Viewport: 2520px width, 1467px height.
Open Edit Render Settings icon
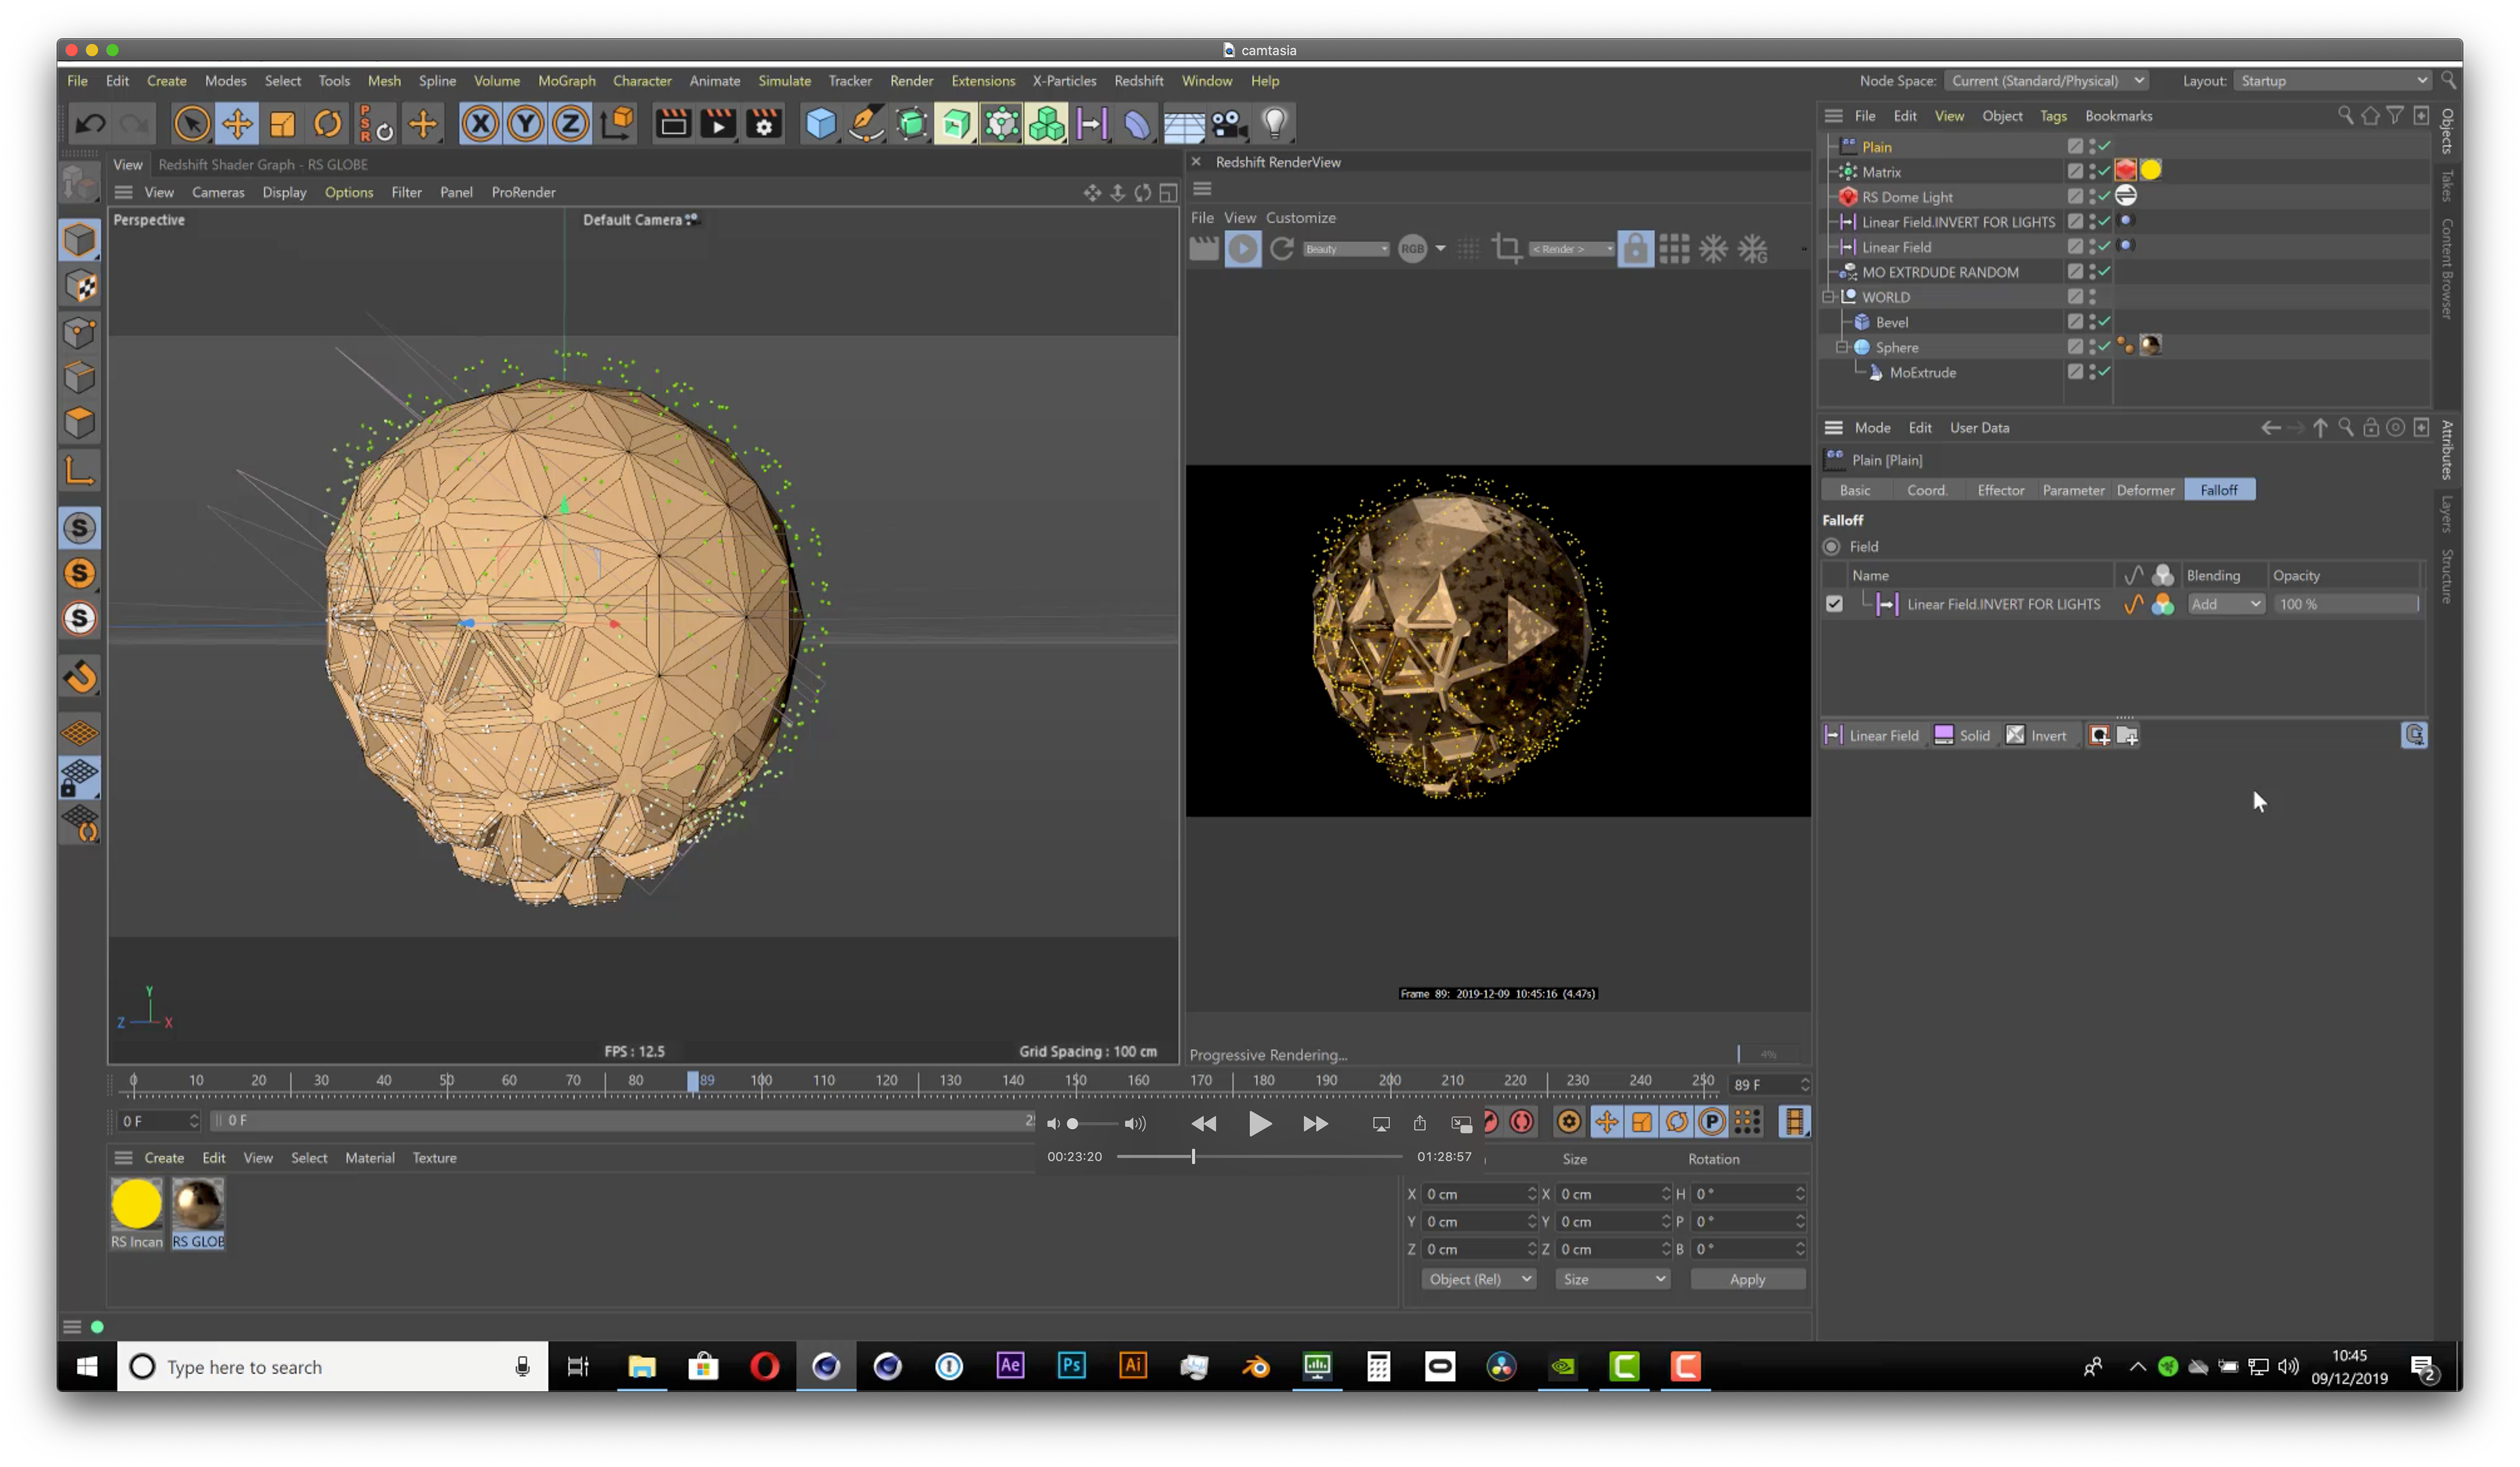point(764,124)
